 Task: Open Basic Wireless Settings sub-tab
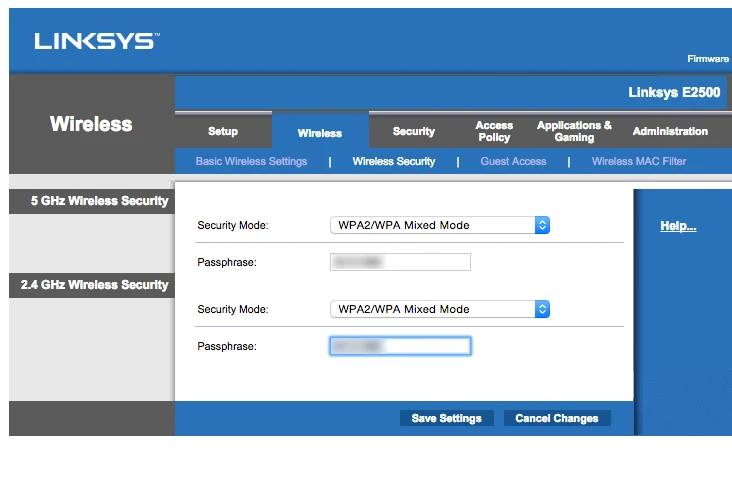(x=251, y=162)
